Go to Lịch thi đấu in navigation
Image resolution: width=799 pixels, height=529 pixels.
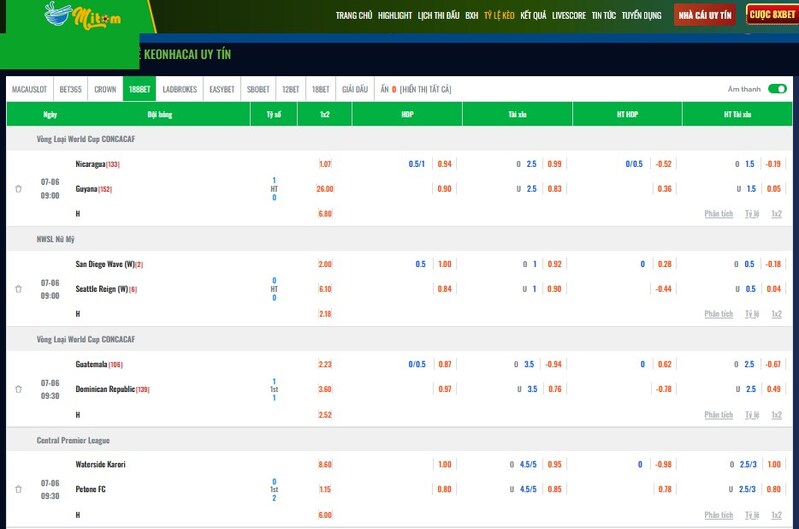pos(439,16)
